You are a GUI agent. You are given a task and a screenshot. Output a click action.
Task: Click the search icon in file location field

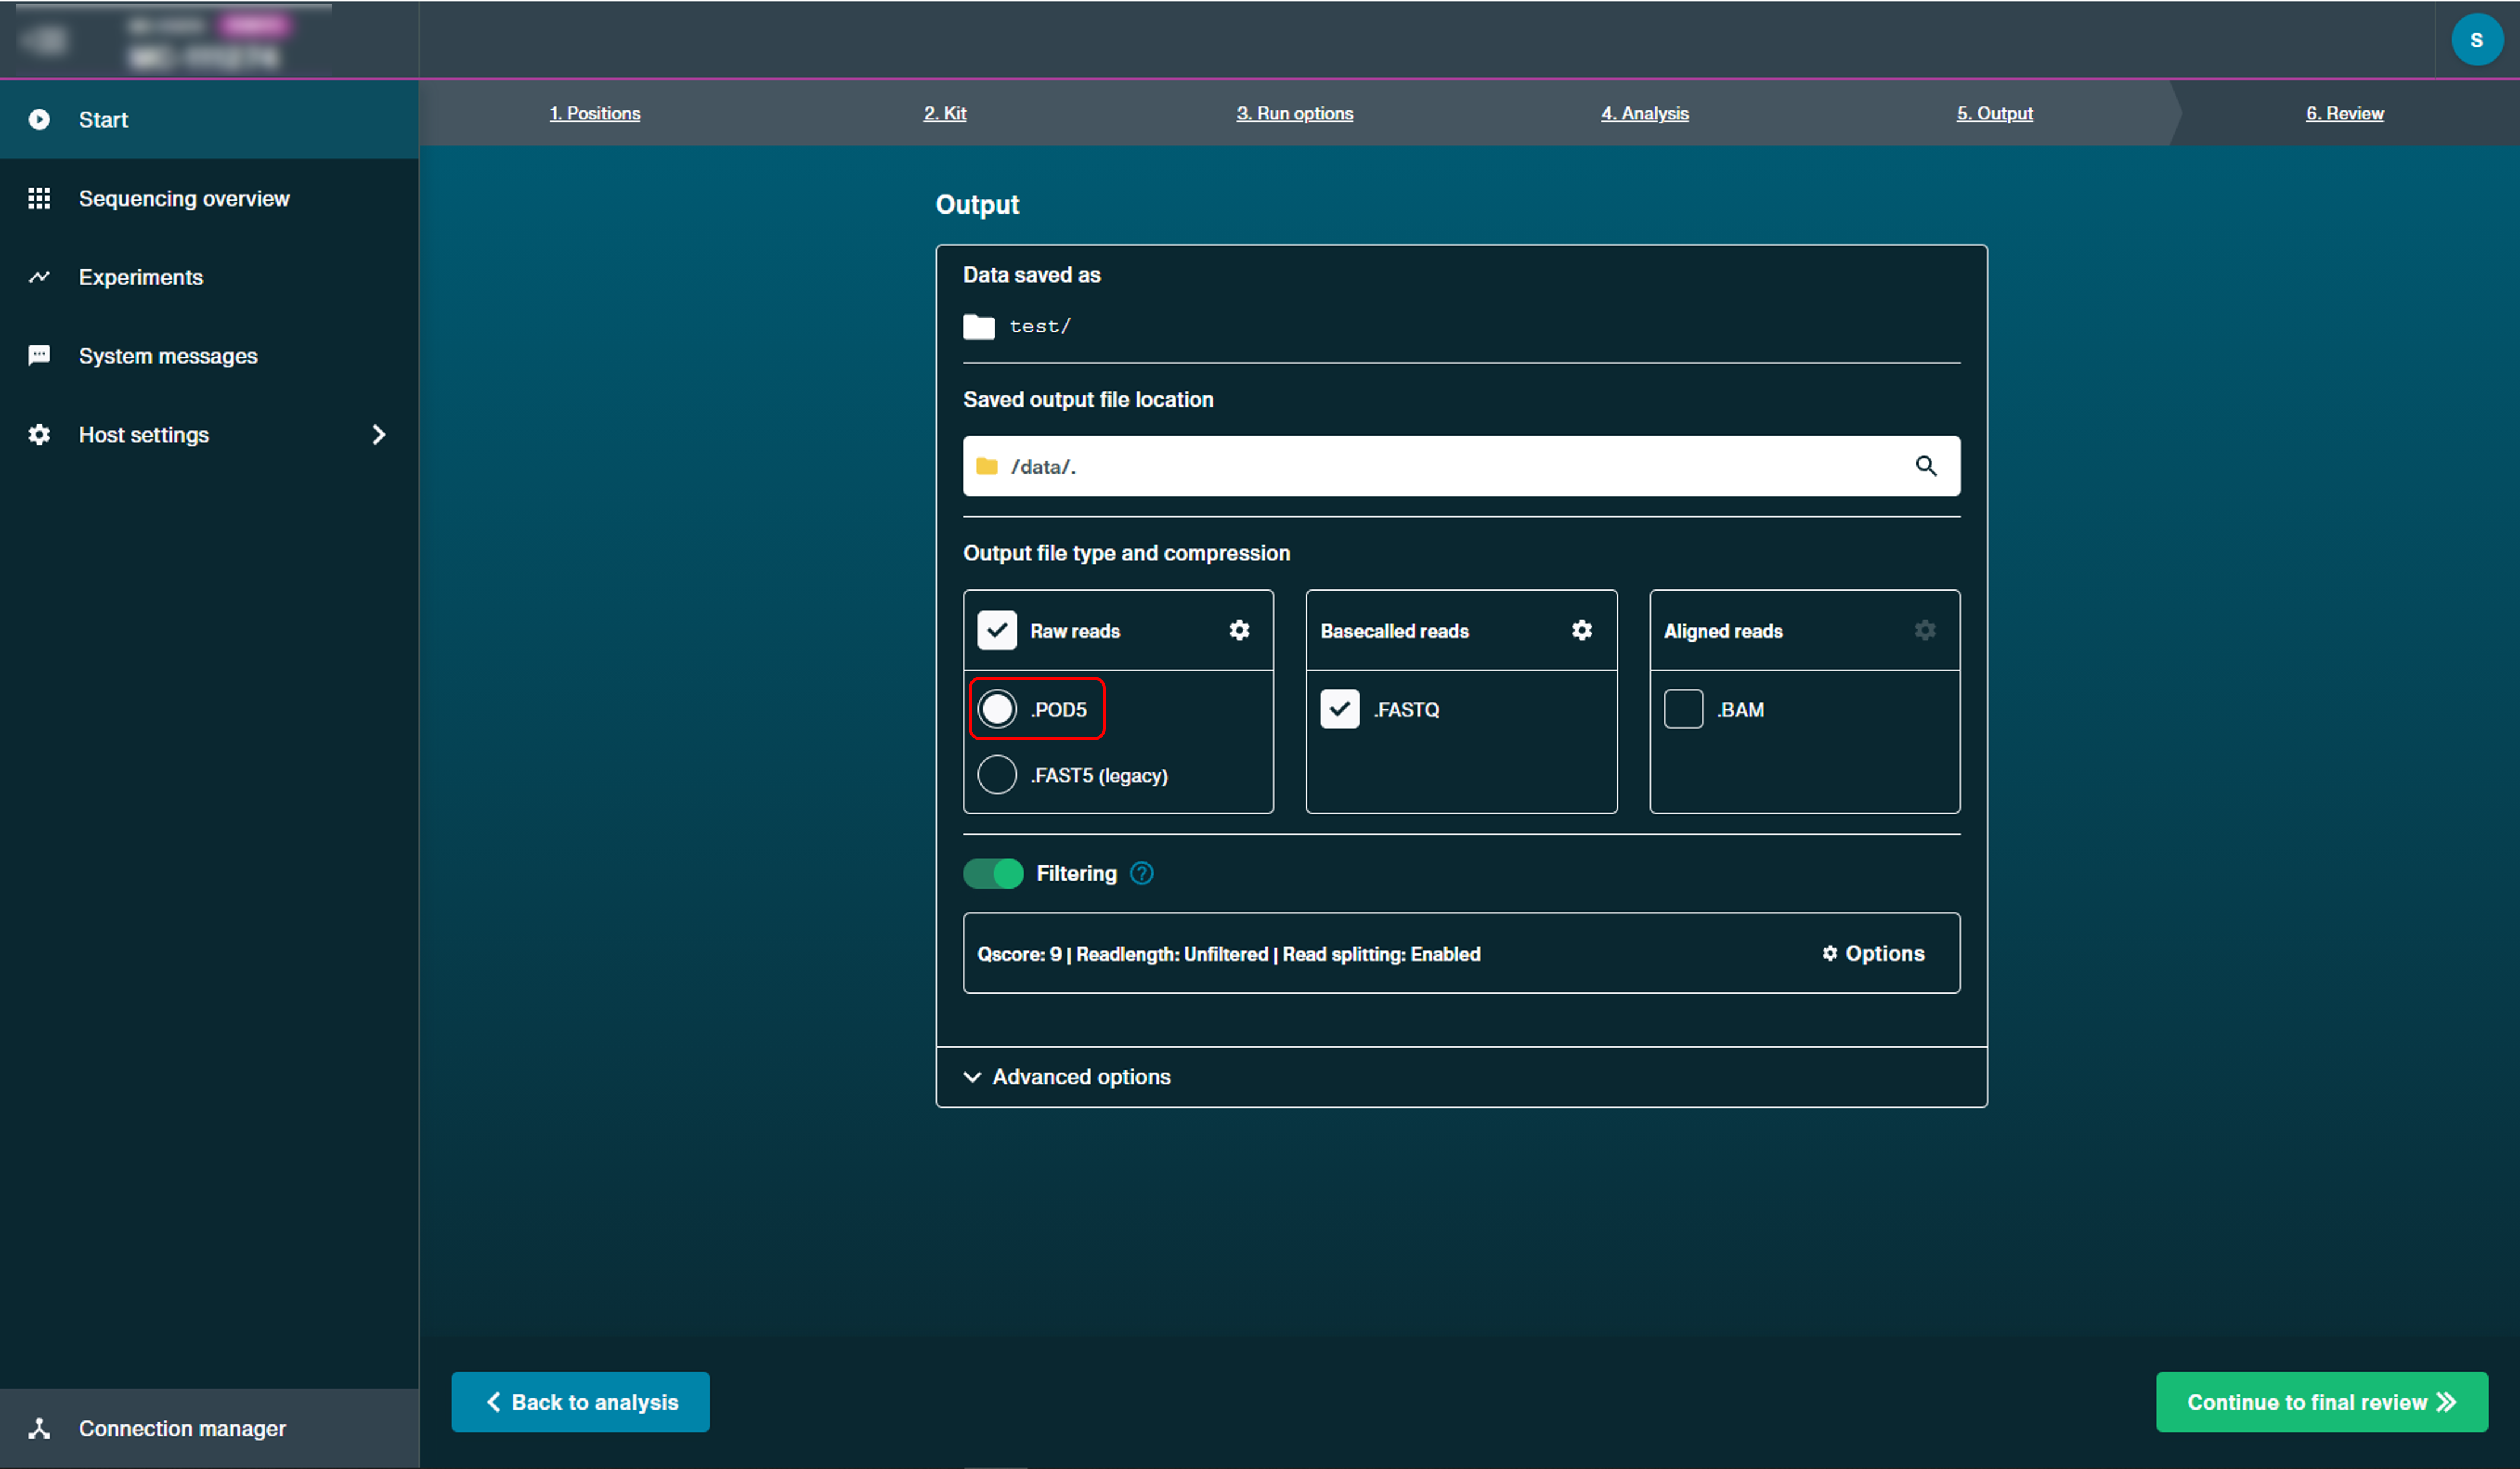coord(1925,466)
